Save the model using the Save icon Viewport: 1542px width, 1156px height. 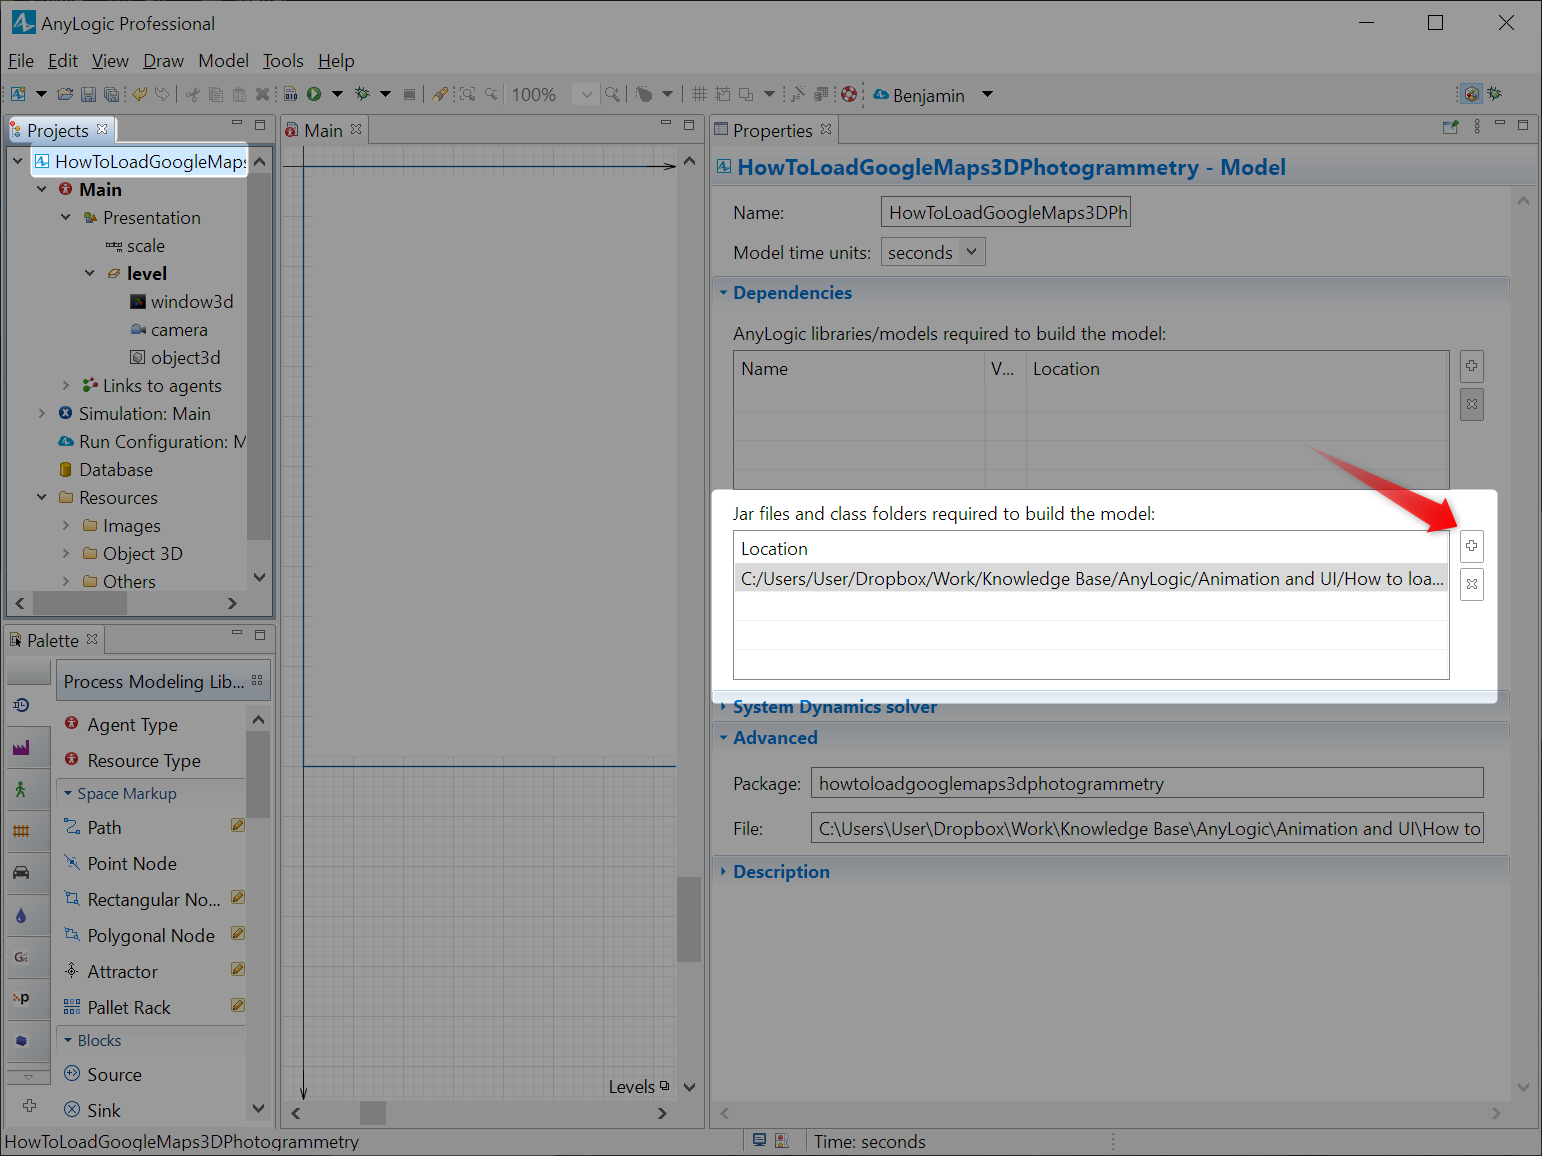(x=88, y=94)
